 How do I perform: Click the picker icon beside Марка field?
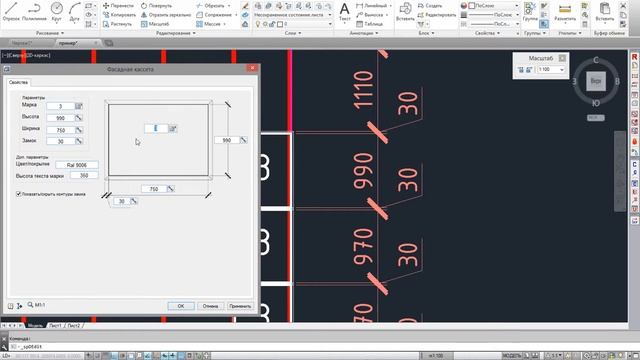point(79,106)
